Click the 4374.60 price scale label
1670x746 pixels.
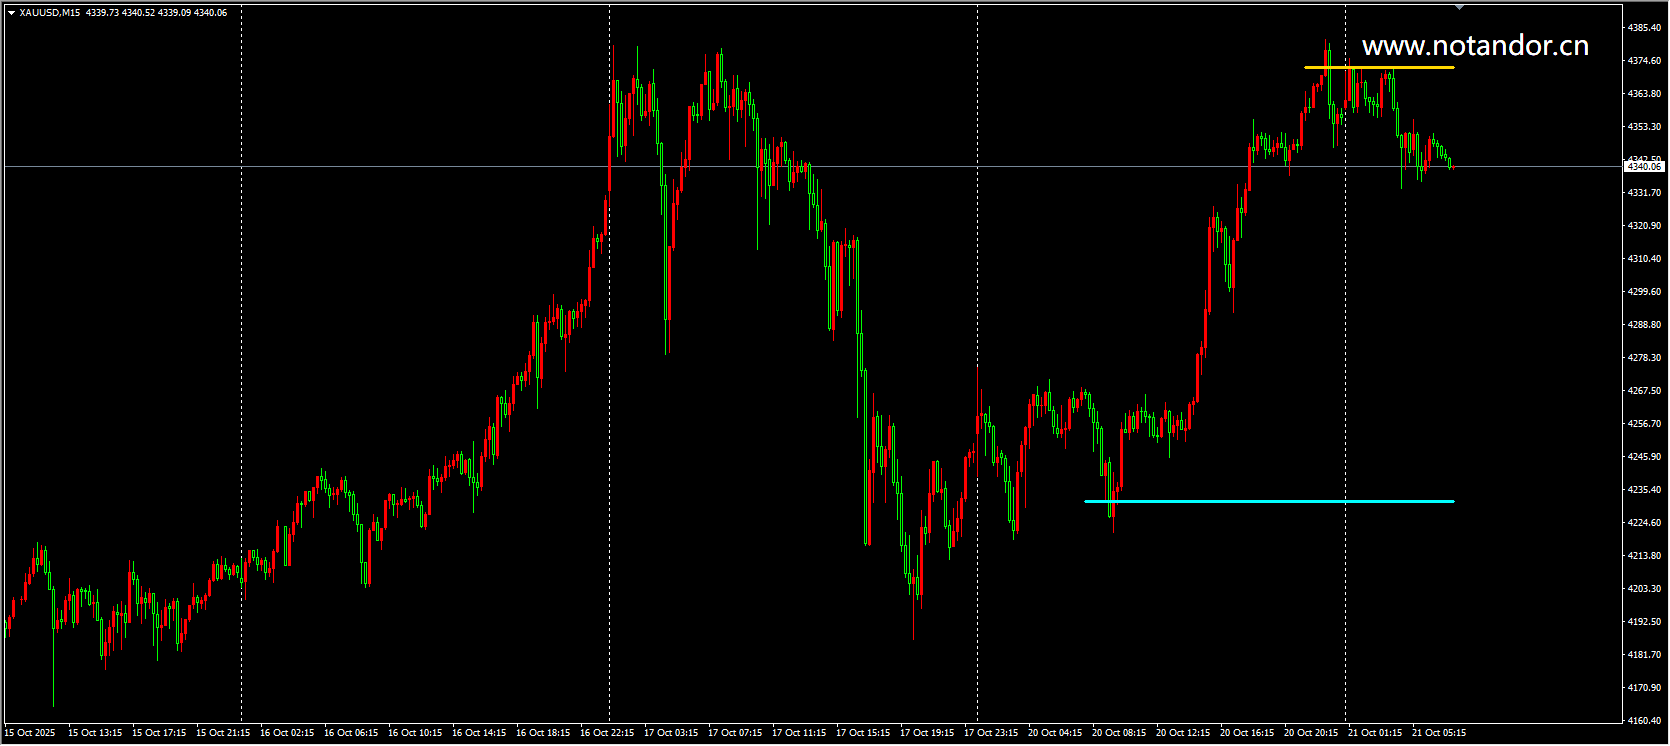point(1645,61)
